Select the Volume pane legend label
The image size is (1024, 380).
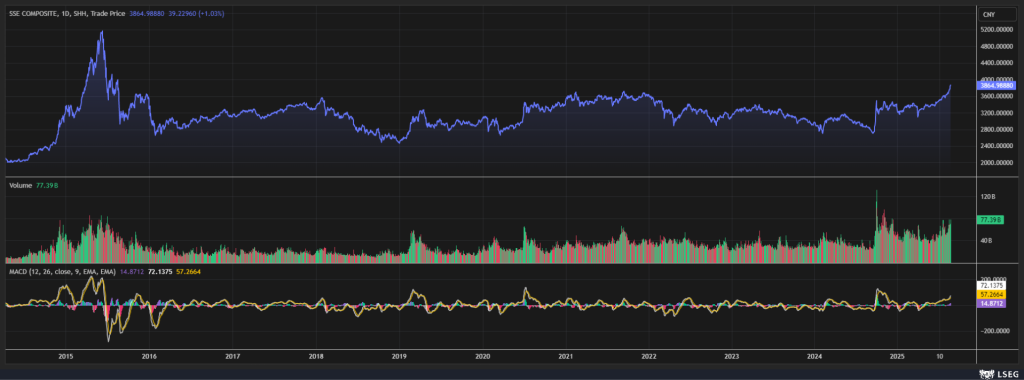(x=20, y=185)
